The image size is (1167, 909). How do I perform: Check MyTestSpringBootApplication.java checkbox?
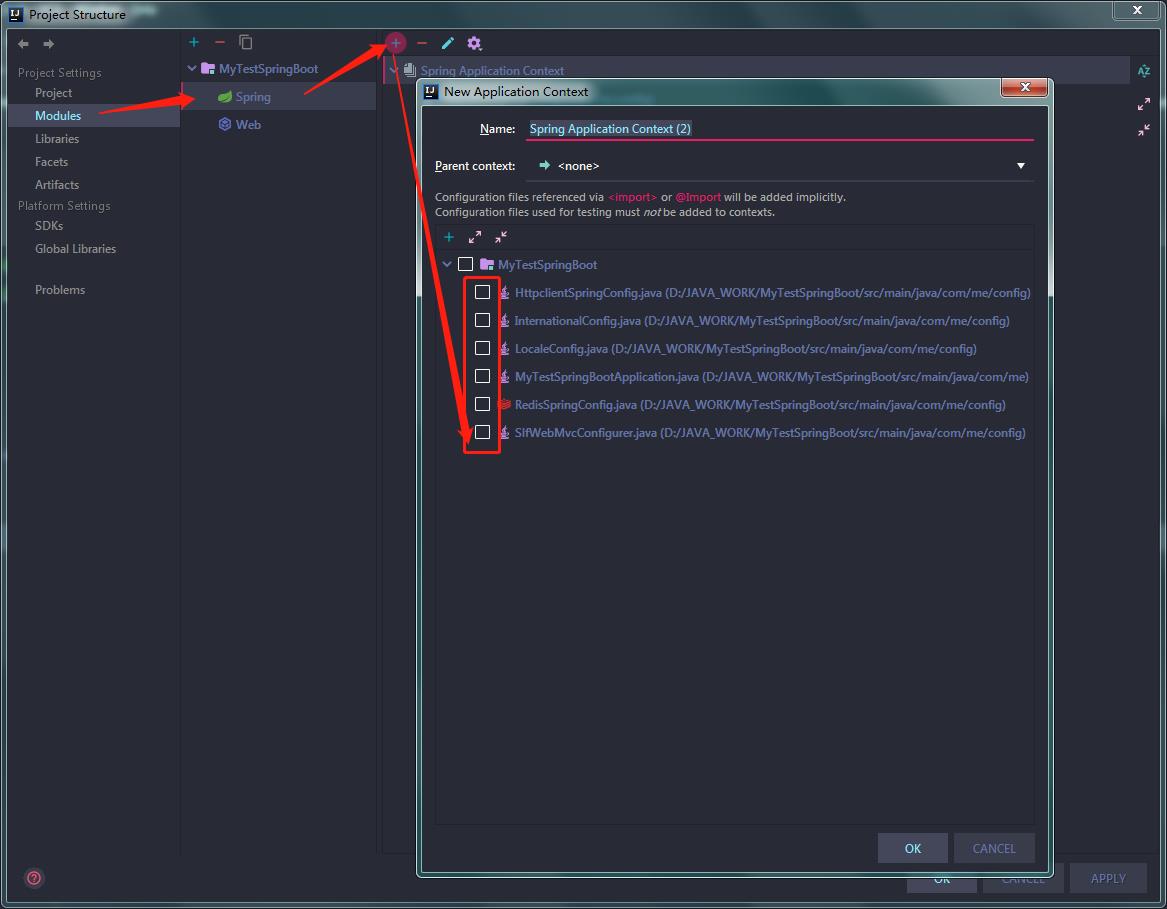coord(482,376)
